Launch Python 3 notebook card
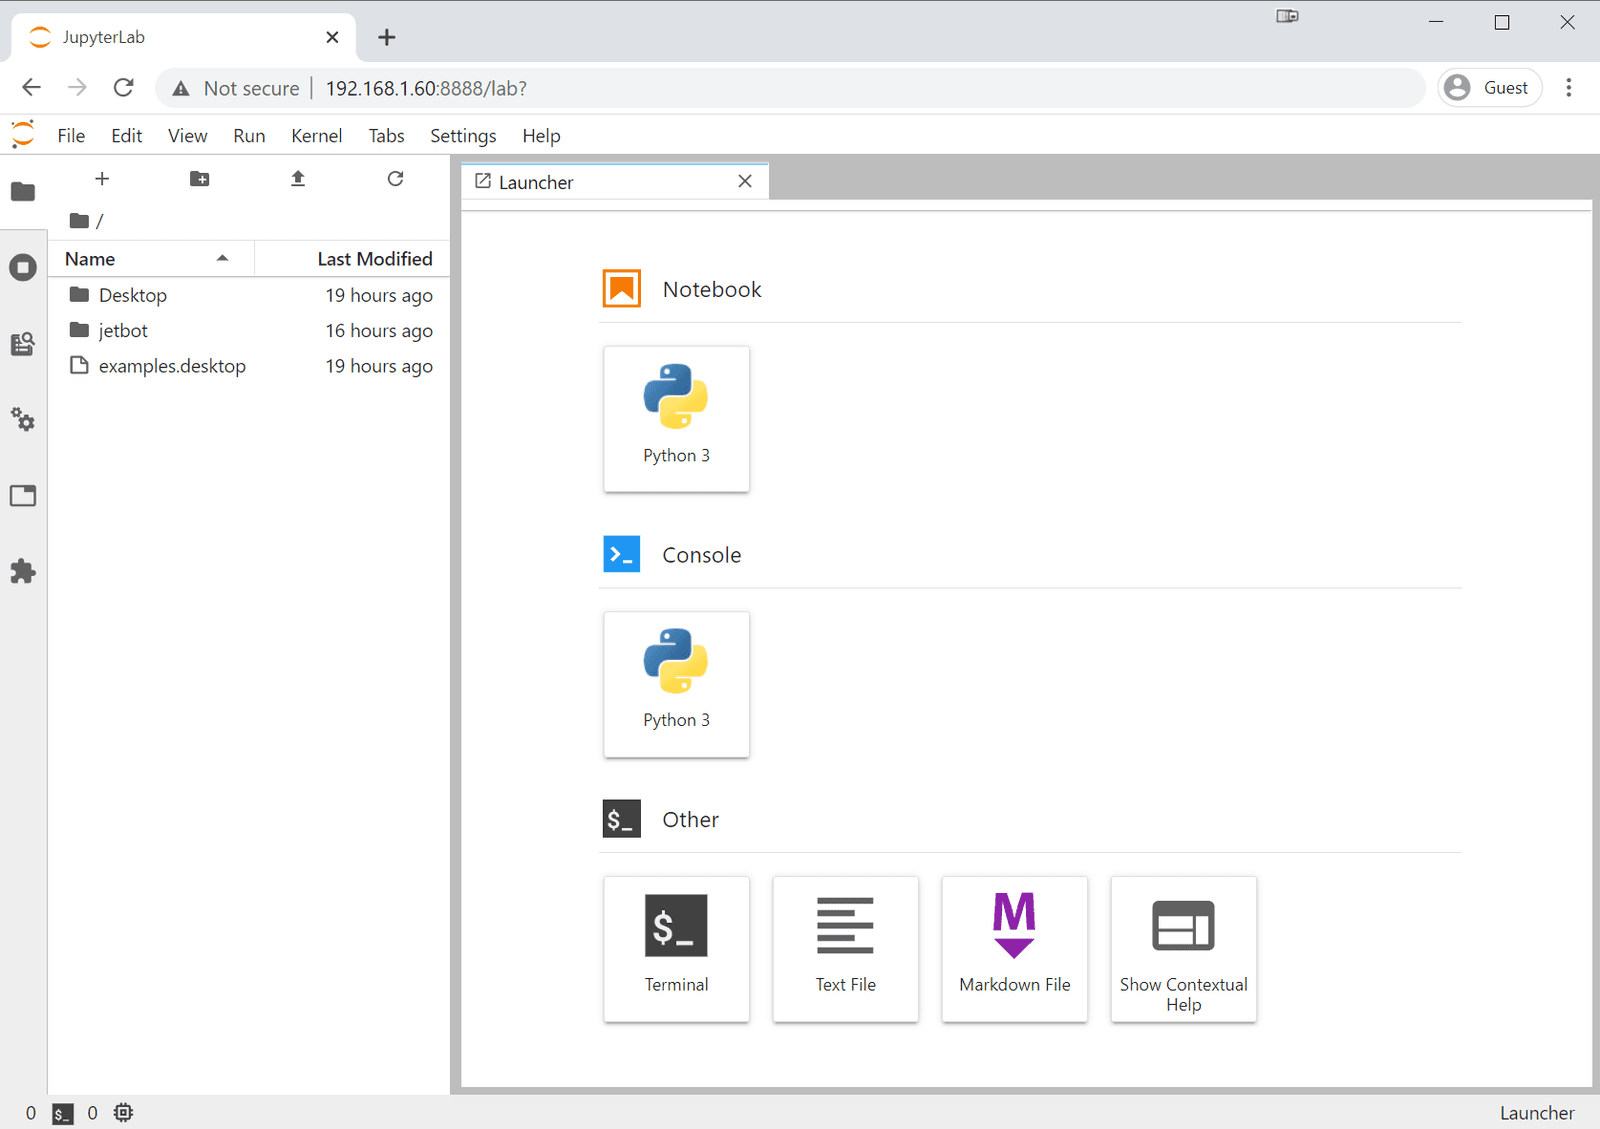This screenshot has width=1600, height=1129. (676, 419)
